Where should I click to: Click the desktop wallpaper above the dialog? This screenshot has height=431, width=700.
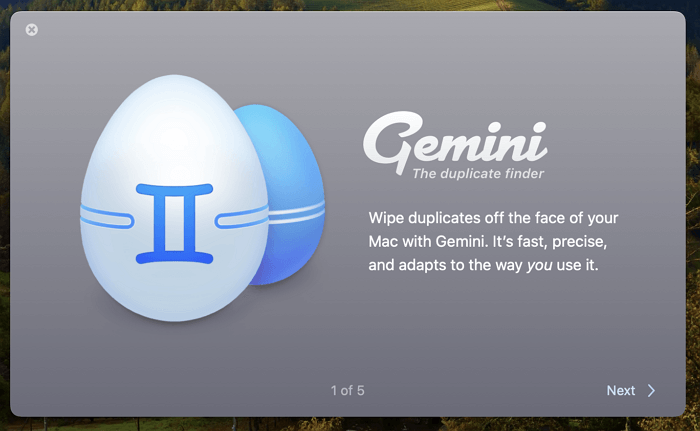click(350, 5)
